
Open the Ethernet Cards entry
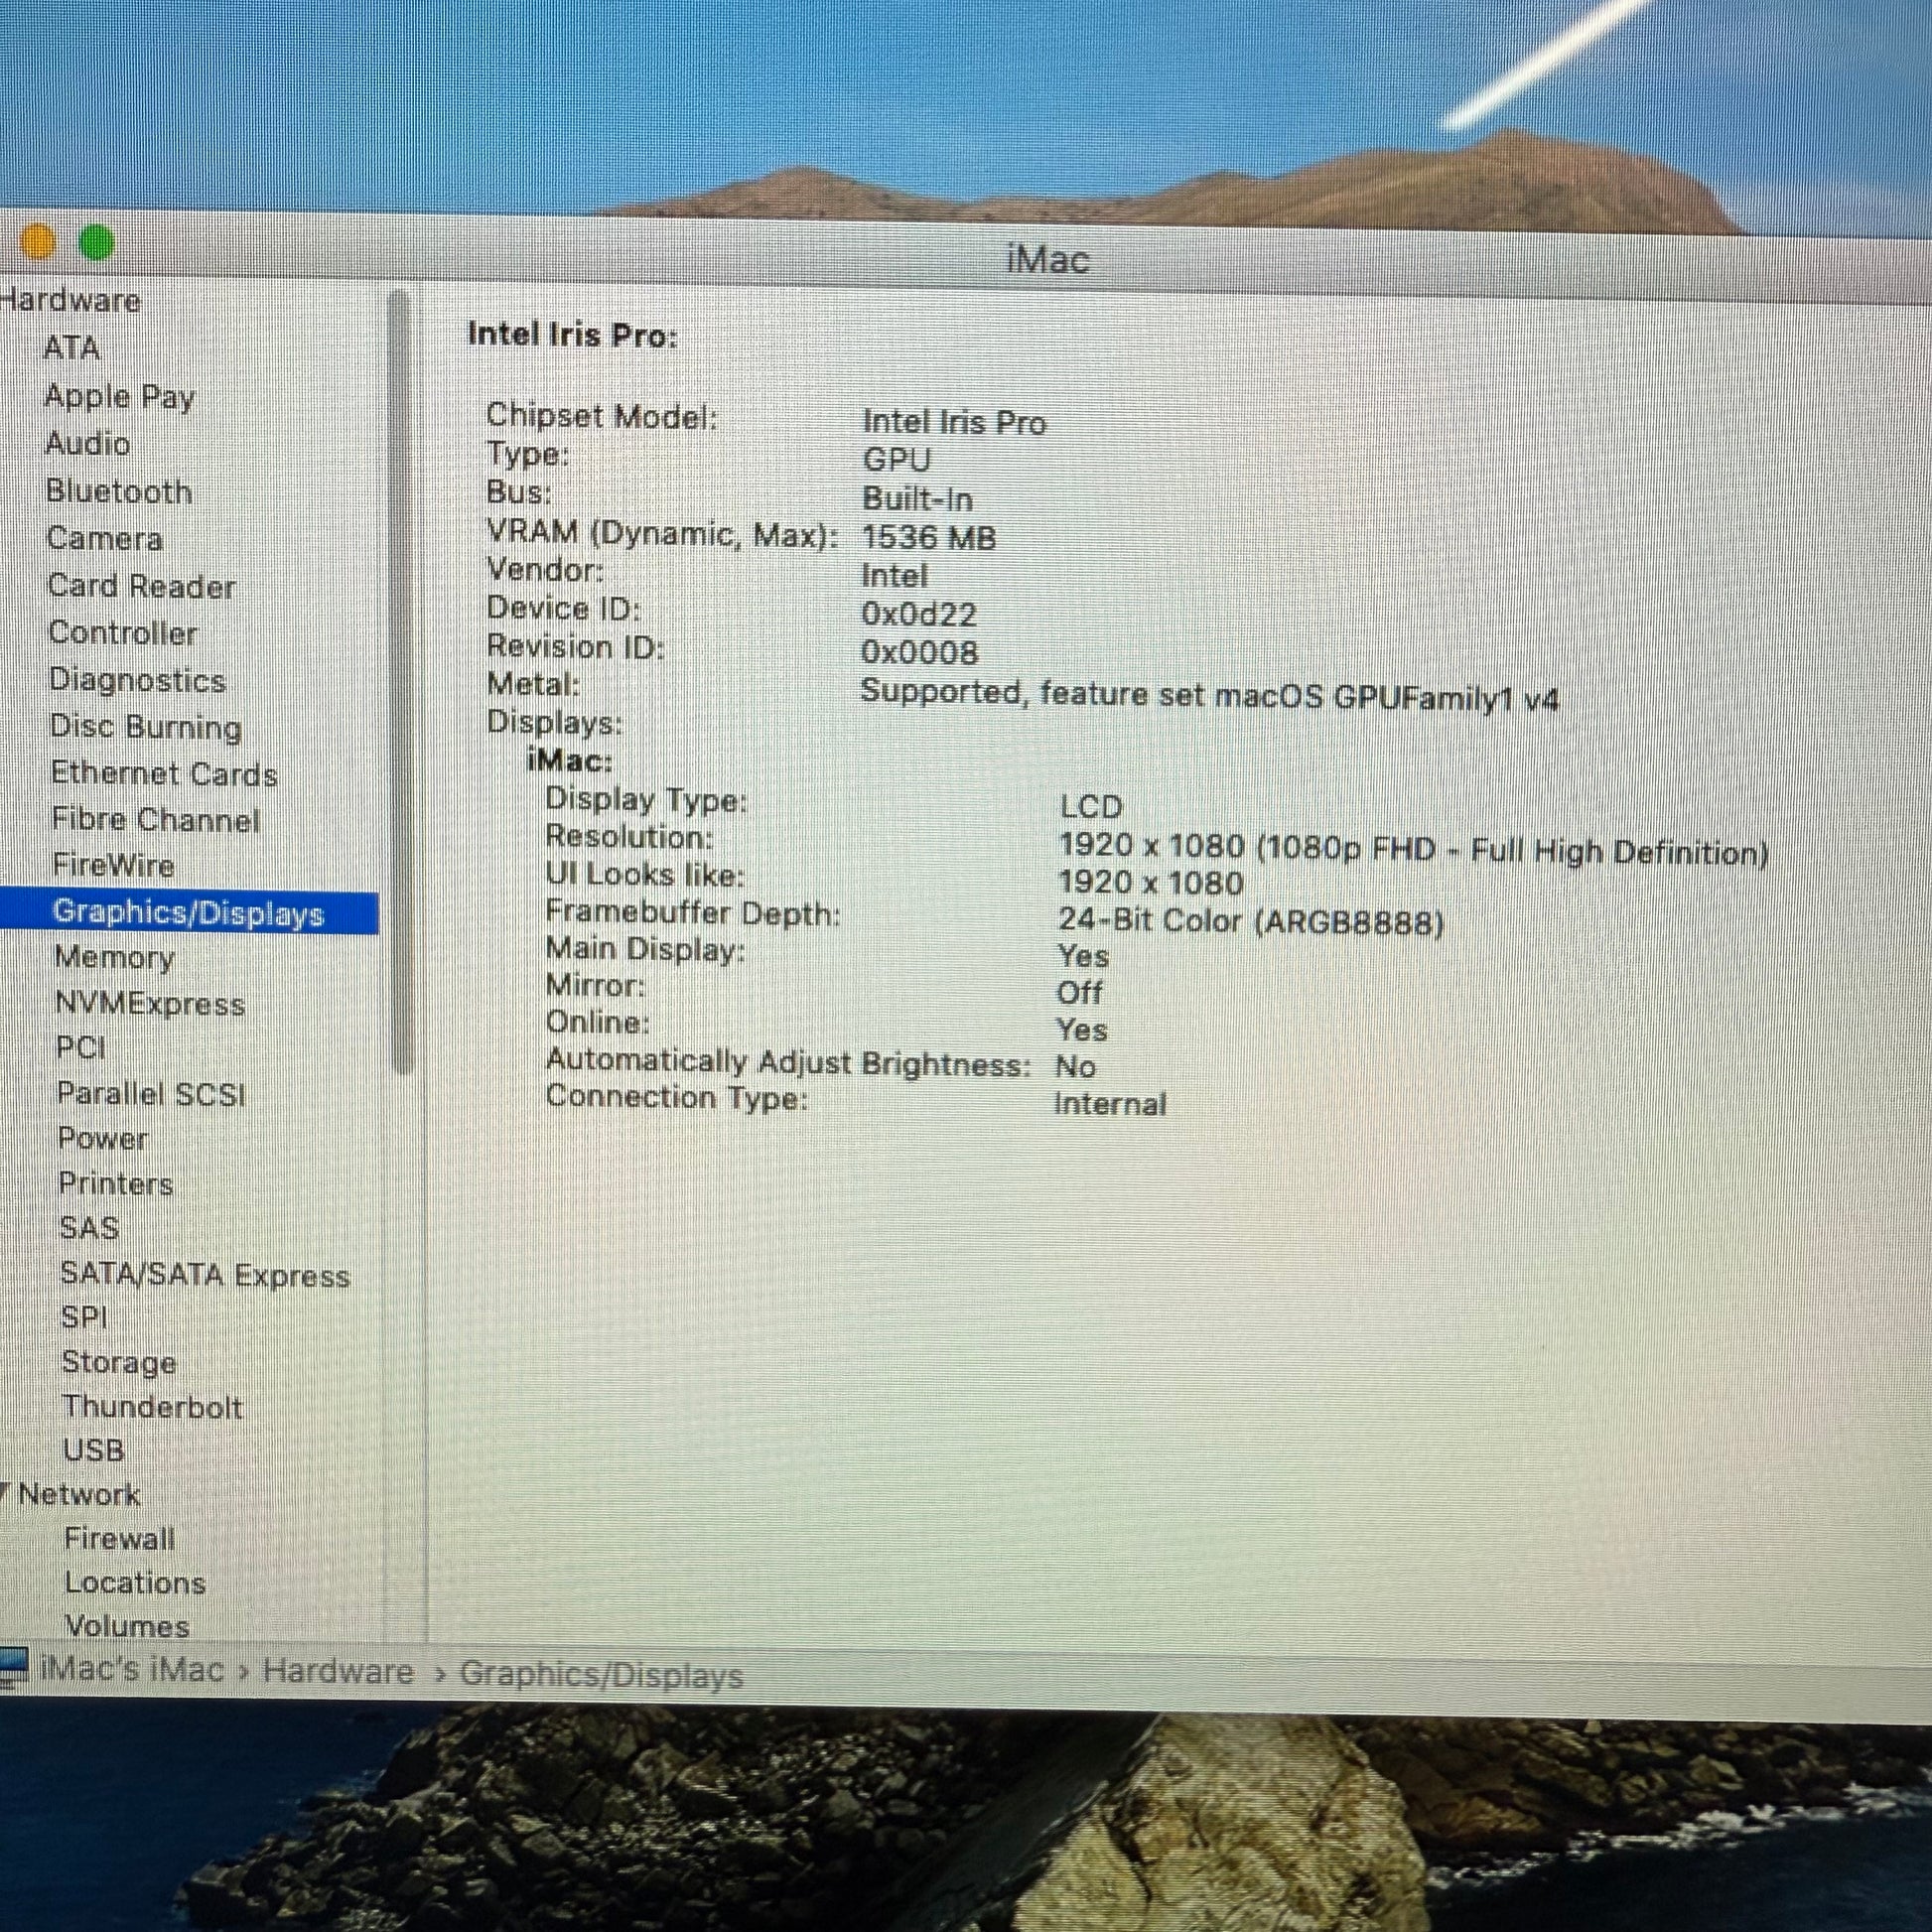(x=164, y=774)
